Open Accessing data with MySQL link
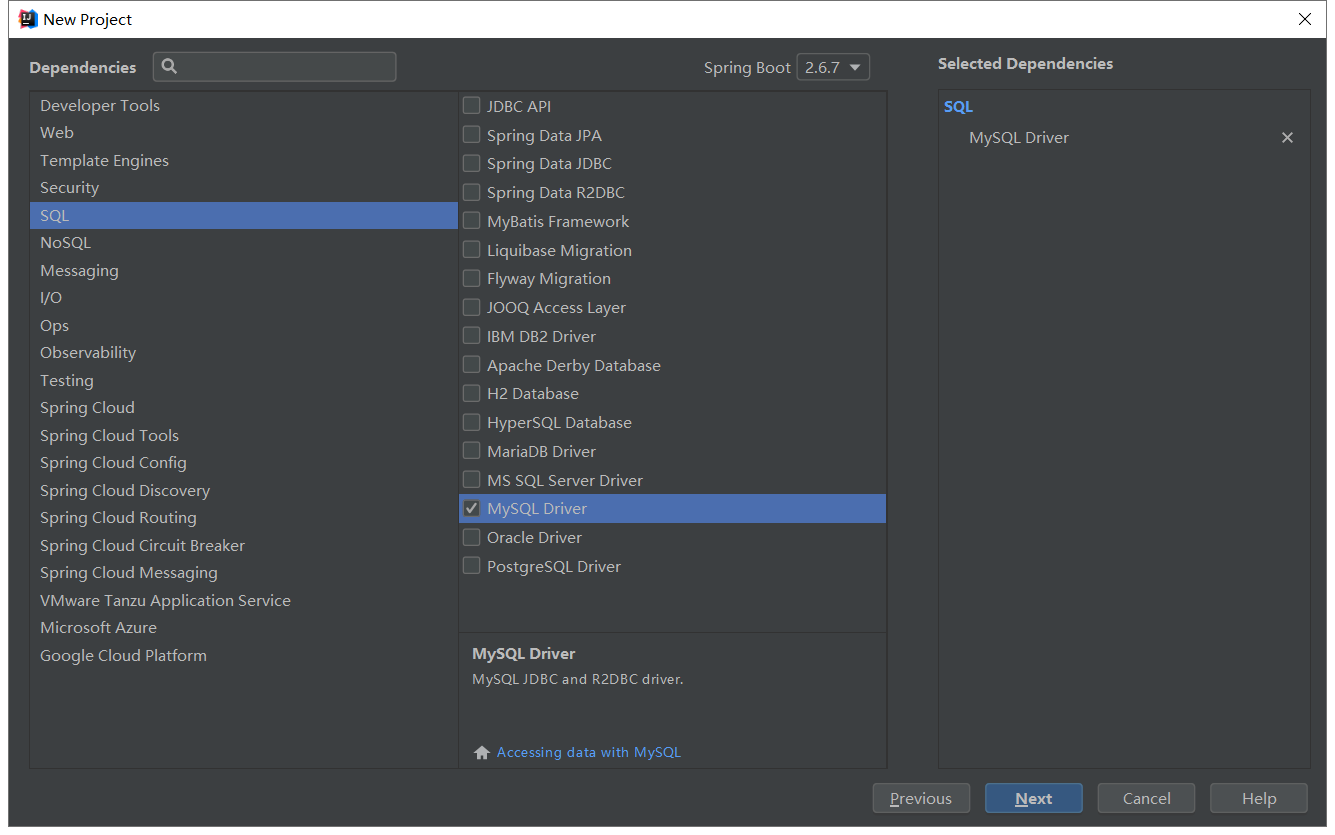Viewport: 1335px width, 835px height. 588,752
